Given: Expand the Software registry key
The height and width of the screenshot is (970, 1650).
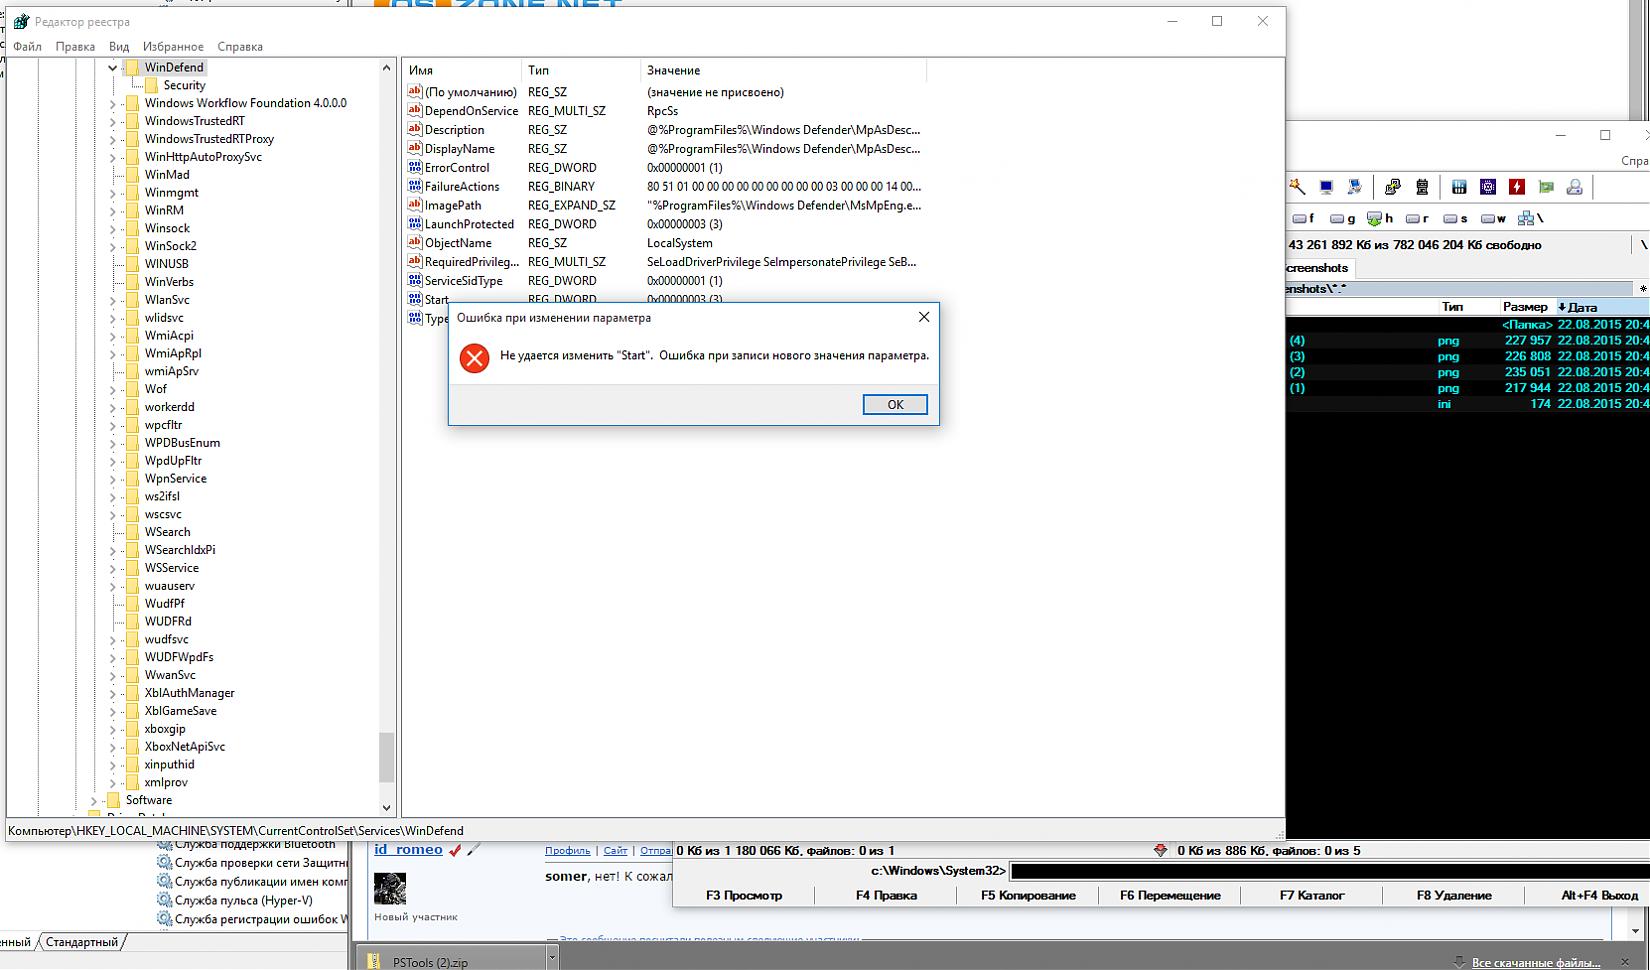Looking at the screenshot, I should (94, 801).
